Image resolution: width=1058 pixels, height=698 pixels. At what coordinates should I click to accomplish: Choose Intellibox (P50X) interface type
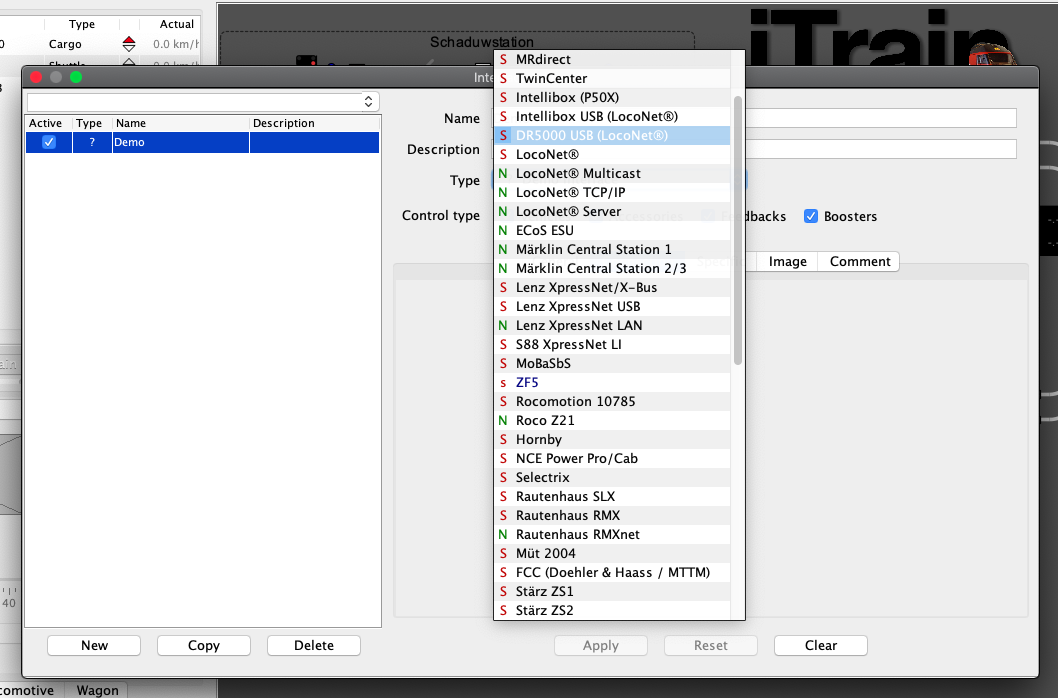click(612, 97)
